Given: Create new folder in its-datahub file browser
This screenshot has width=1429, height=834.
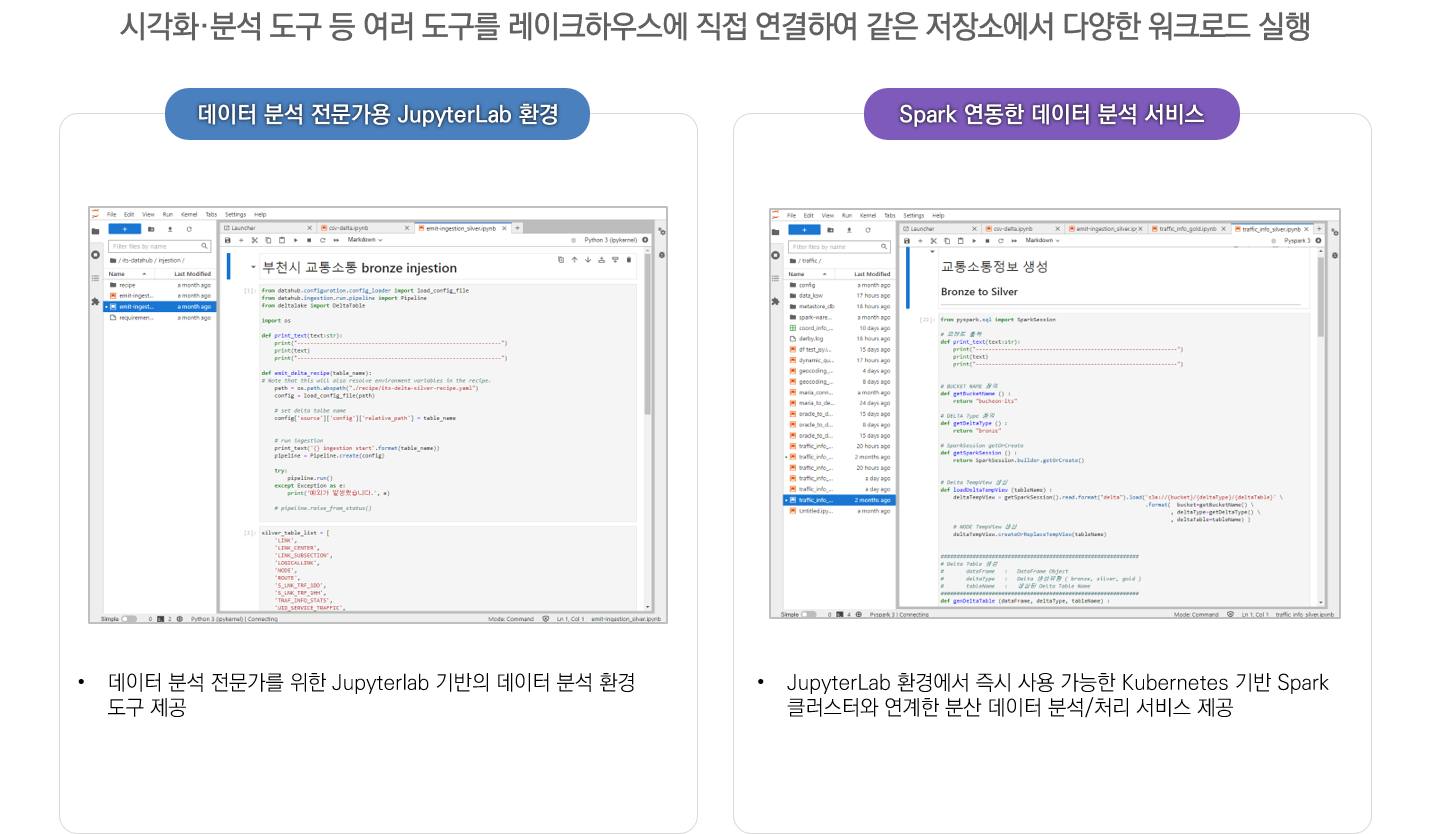Looking at the screenshot, I should pos(151,229).
